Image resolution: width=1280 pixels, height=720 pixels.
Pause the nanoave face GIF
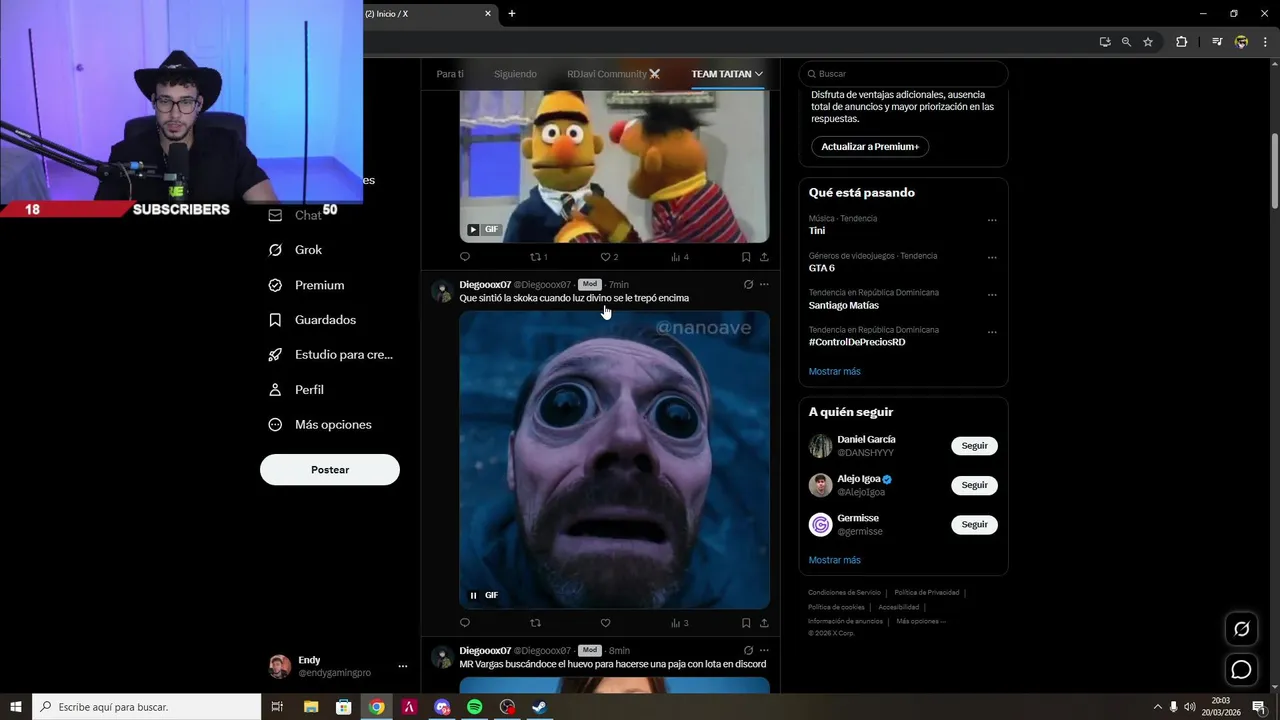coord(473,595)
